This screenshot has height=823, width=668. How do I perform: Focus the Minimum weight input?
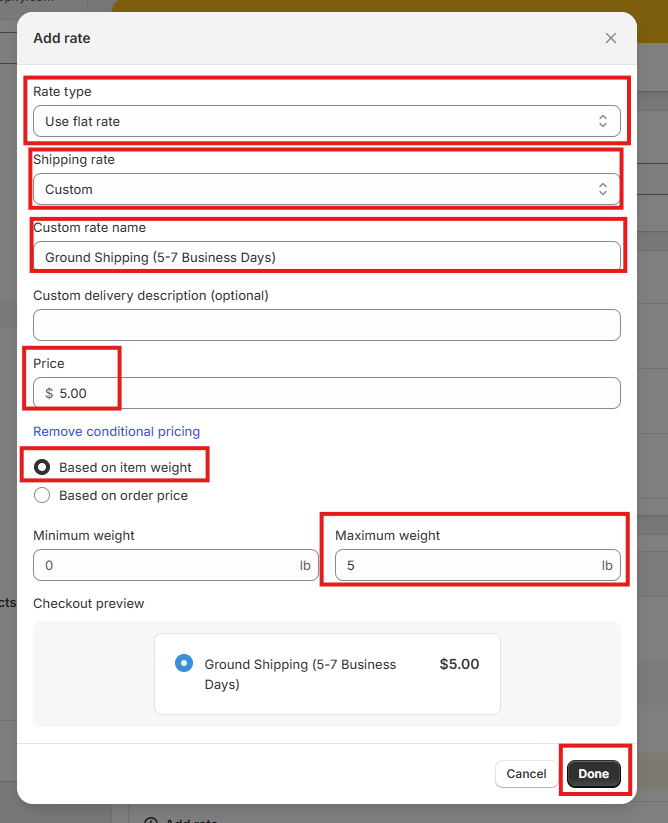tap(165, 565)
